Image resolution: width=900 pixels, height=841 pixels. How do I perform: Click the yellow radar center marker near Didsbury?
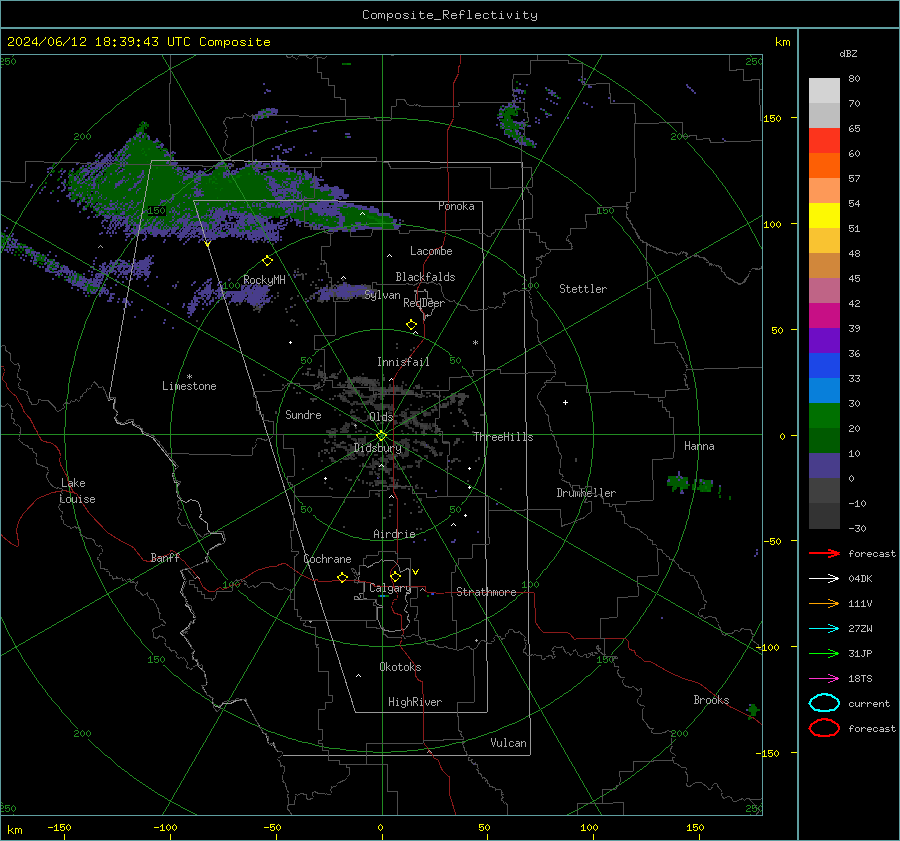click(x=381, y=436)
